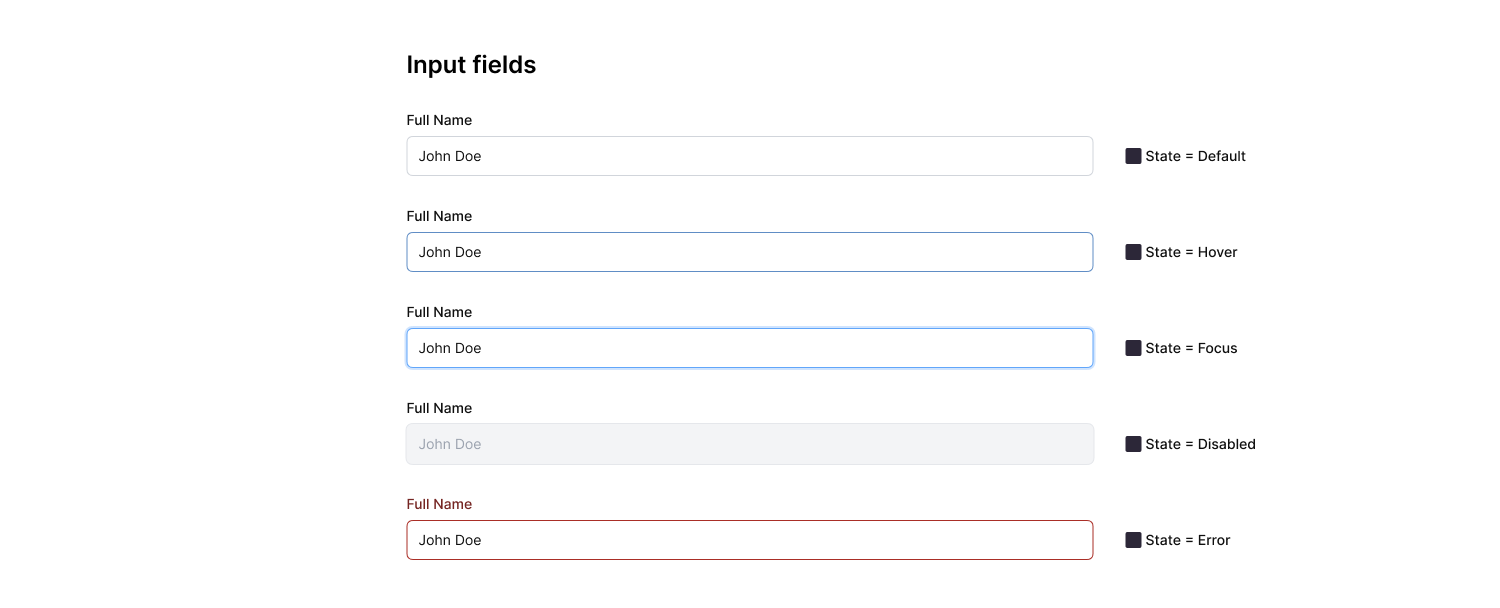The width and height of the screenshot is (1500, 608).
Task: Click the dark square beside State = Hover
Action: point(1133,252)
